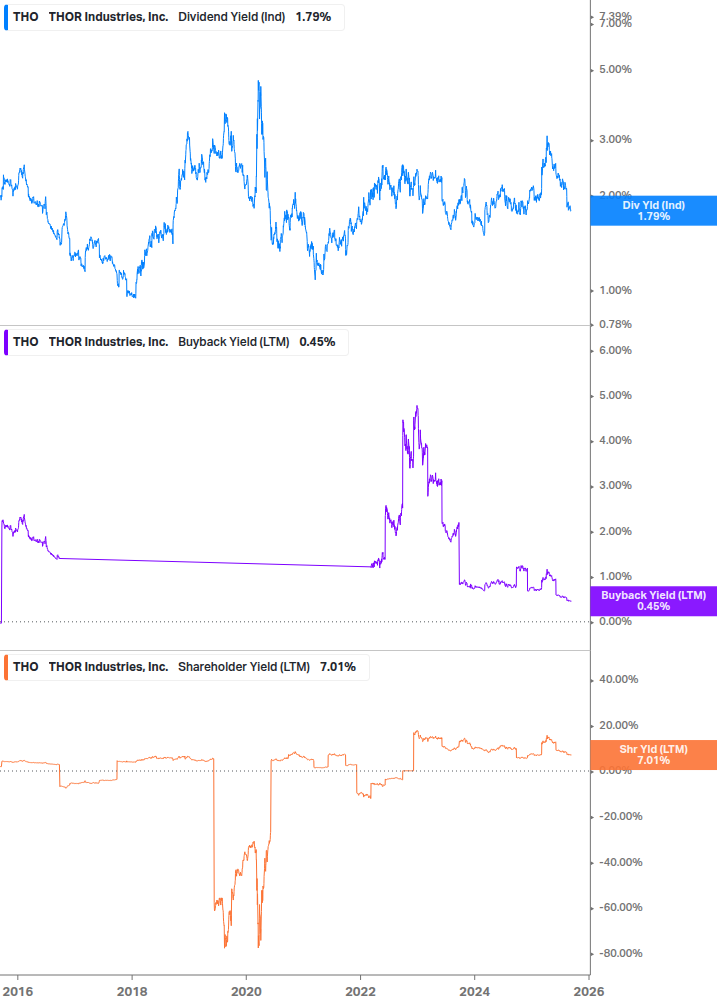Screen dimensions: 717x1005
Task: Click the Dividend Yield (Ind) legend label
Action: 231,17
